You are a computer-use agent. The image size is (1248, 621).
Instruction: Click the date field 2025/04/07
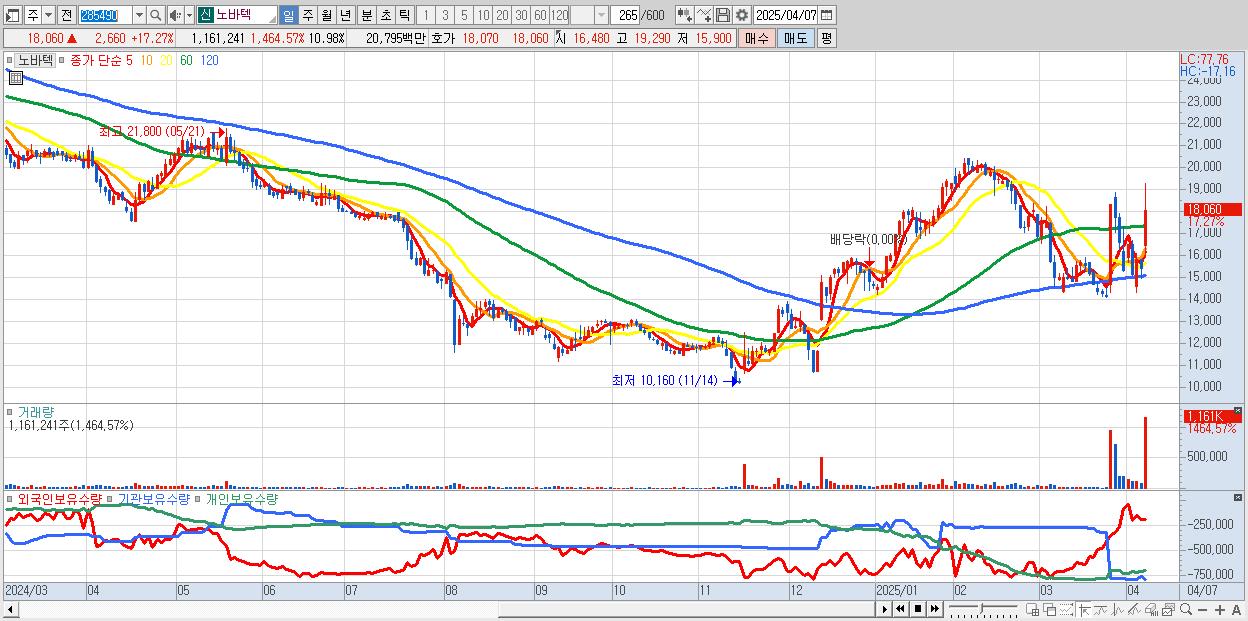click(x=785, y=15)
